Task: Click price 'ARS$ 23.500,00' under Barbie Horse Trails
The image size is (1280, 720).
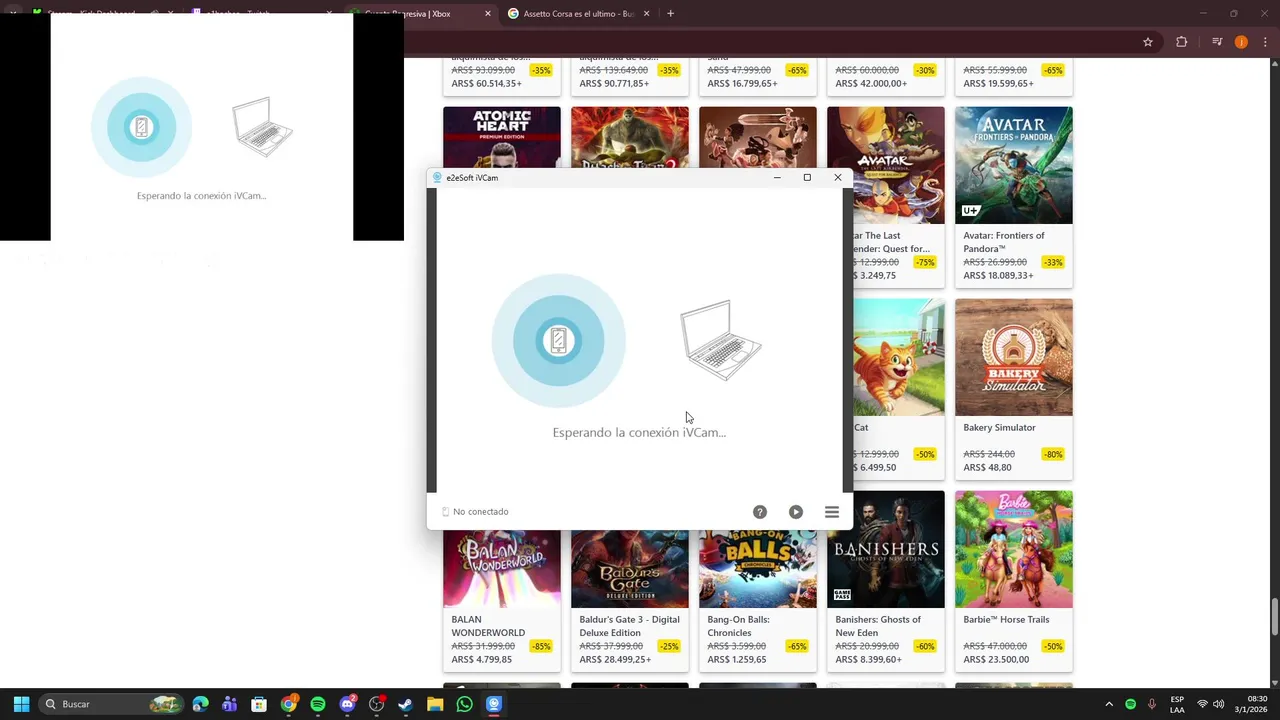Action: [996, 660]
